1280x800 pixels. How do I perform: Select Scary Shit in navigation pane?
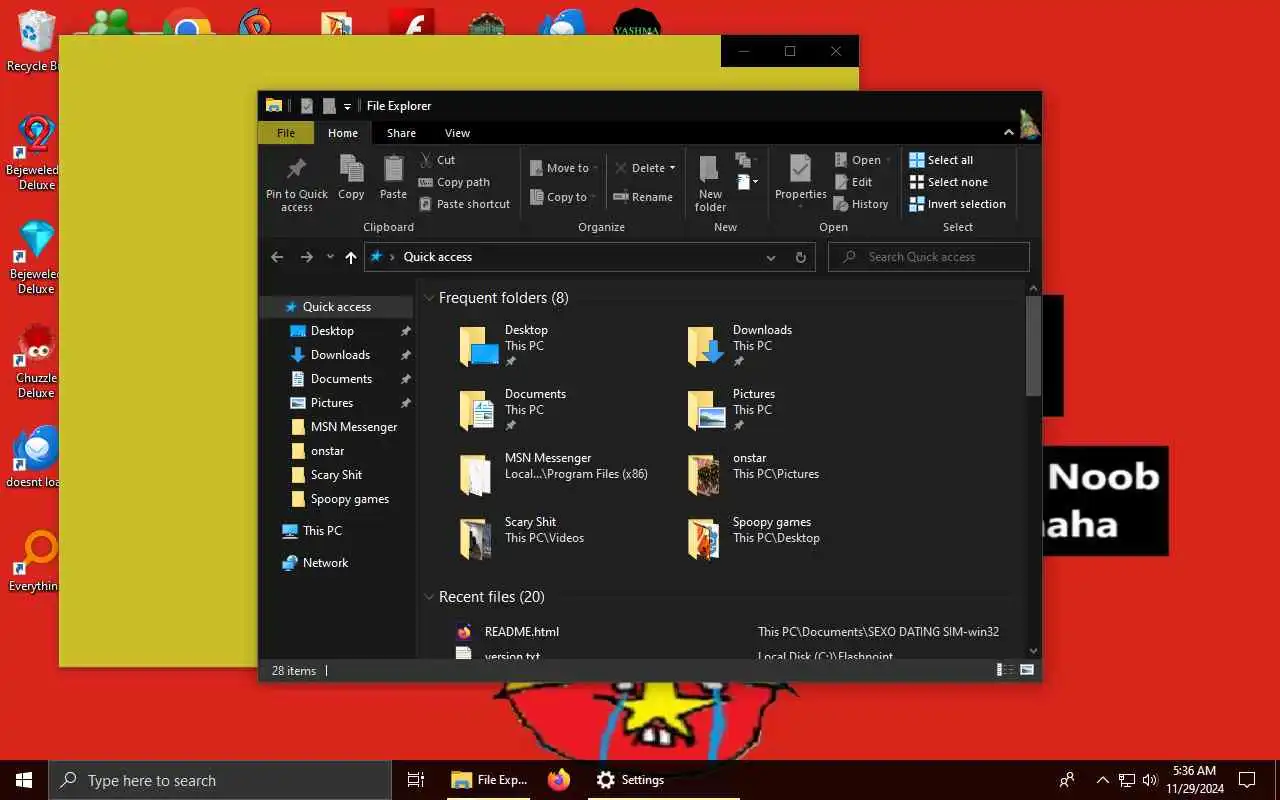pos(336,475)
